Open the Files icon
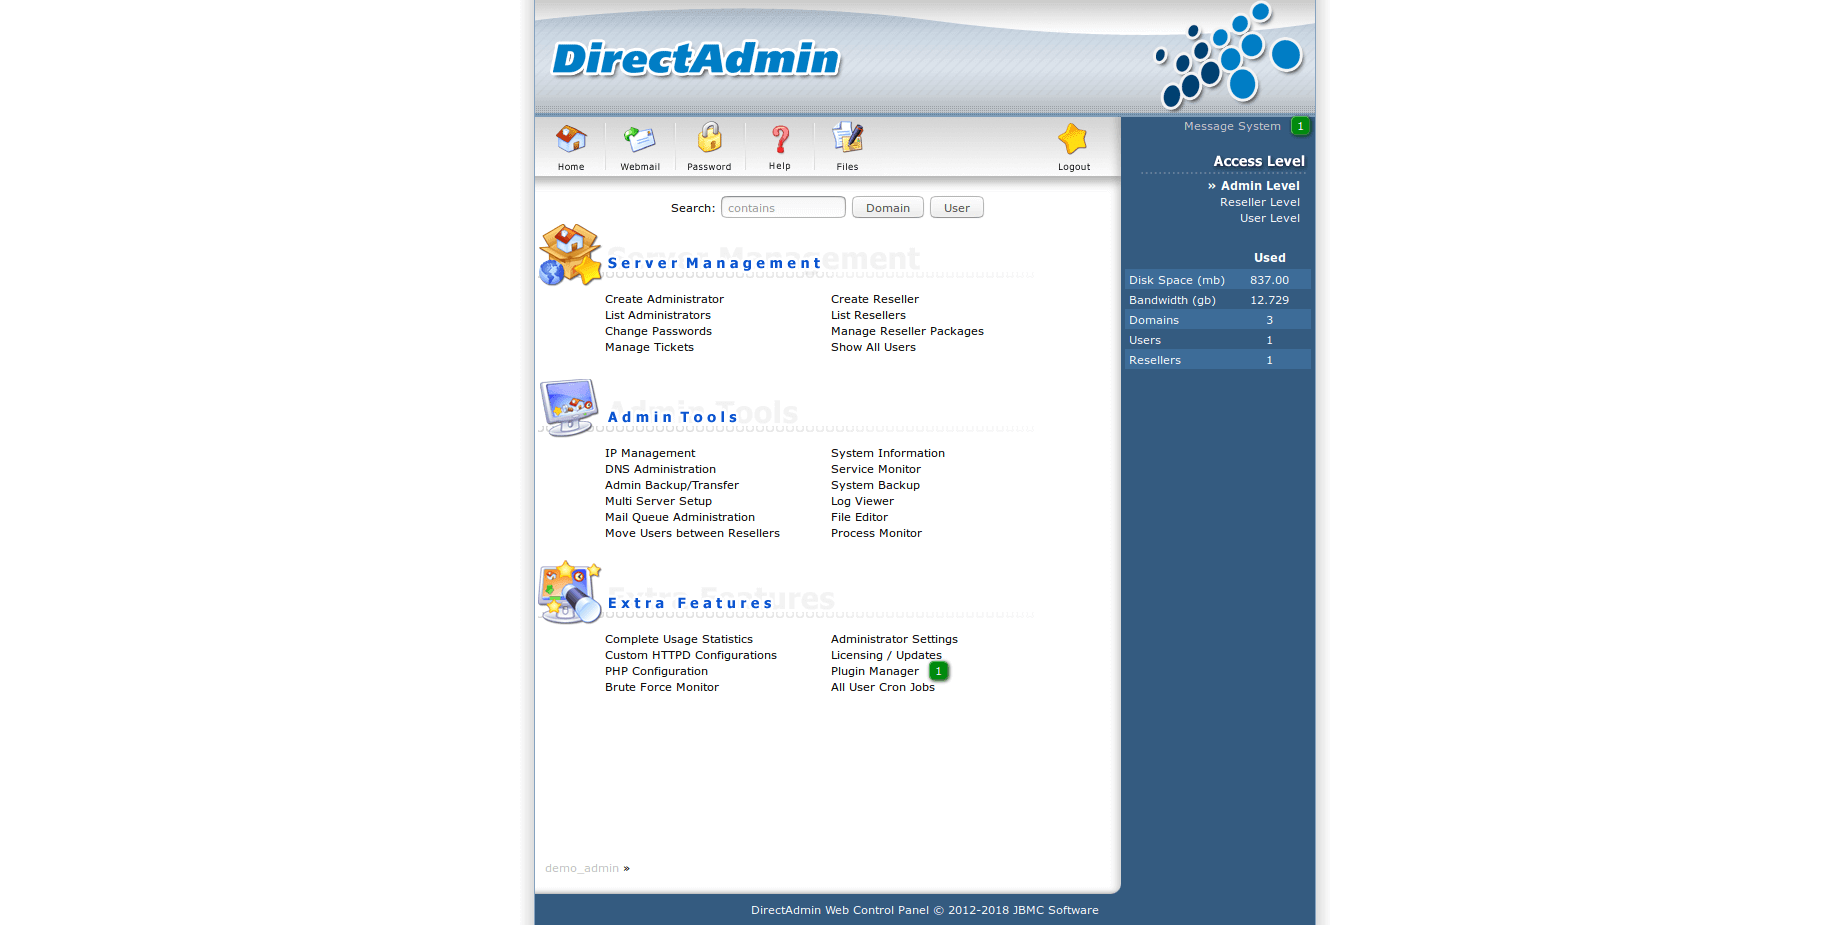The height and width of the screenshot is (925, 1847). [848, 139]
